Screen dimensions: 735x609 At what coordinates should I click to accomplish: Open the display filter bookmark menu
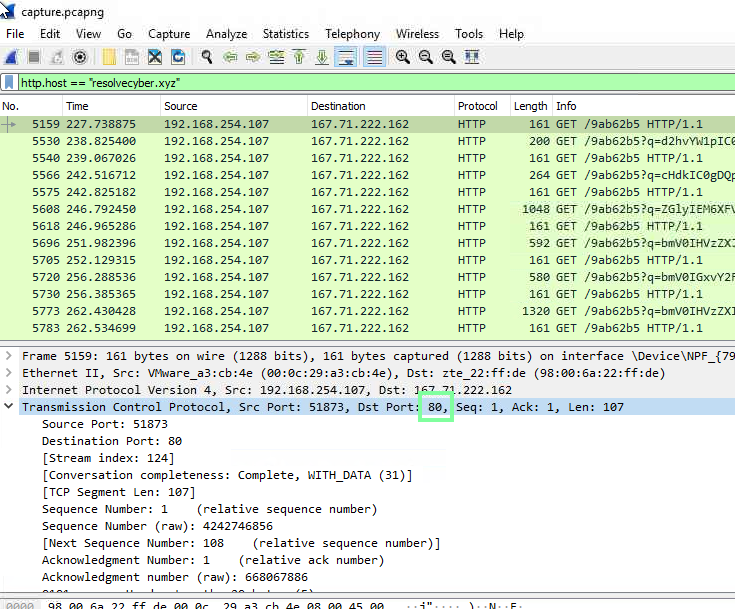(10, 82)
